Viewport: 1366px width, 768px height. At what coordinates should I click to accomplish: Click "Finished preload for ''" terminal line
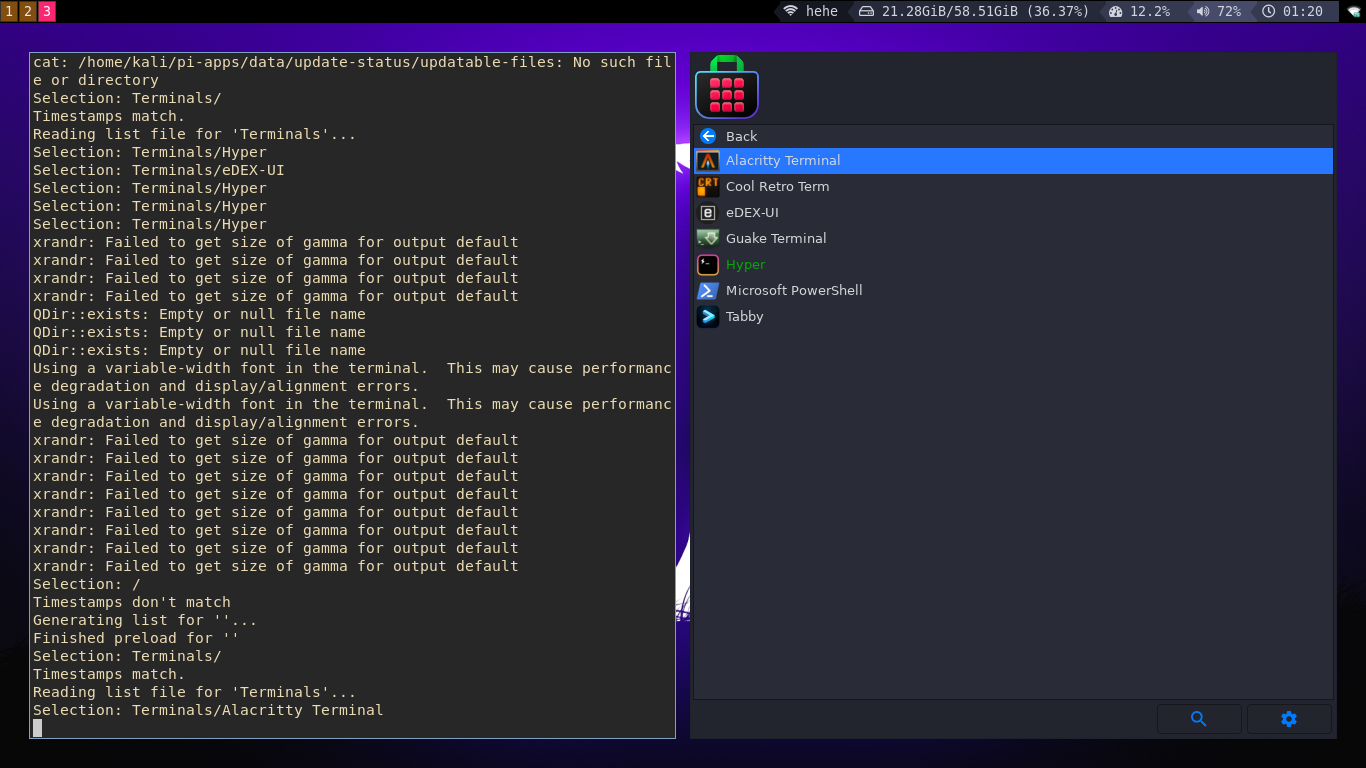(136, 638)
